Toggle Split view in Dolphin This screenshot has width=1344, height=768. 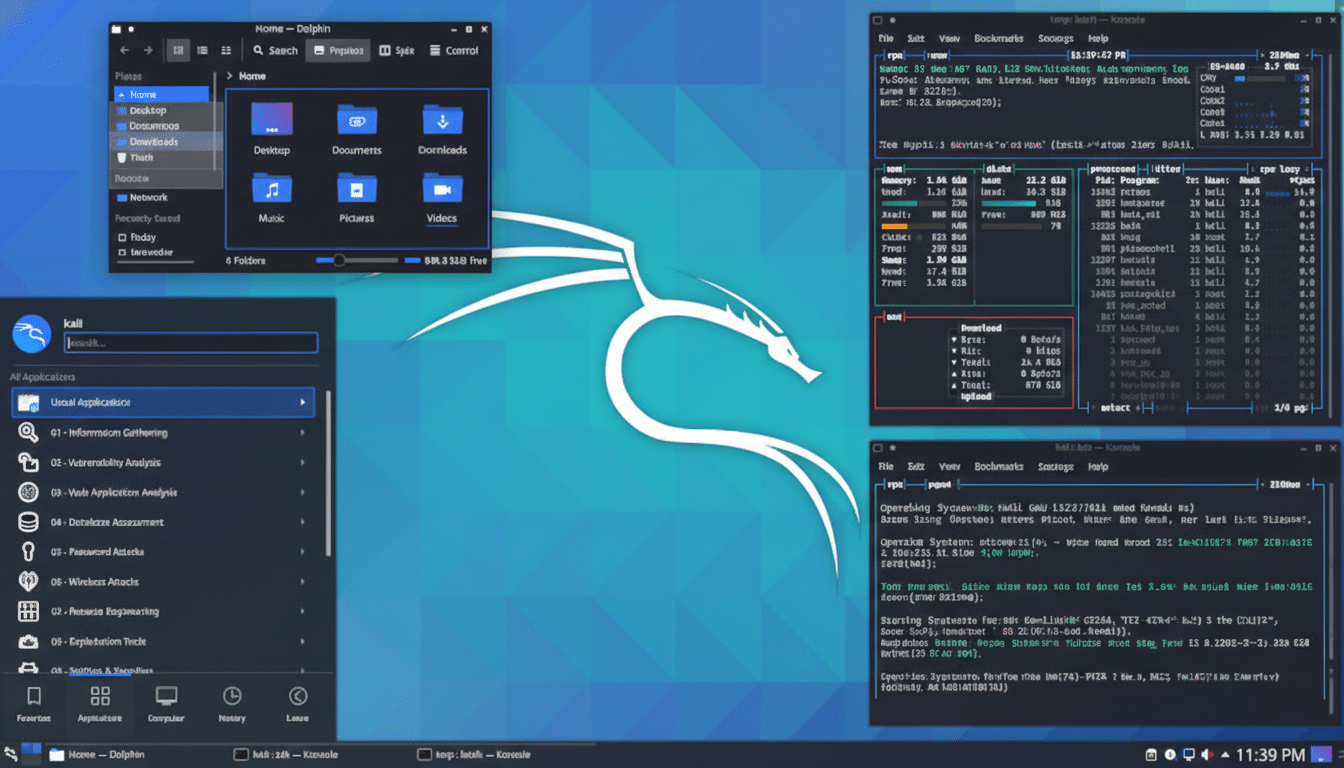point(397,50)
